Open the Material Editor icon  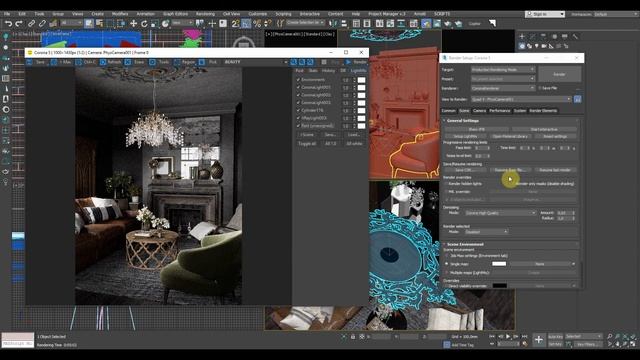[x=413, y=24]
